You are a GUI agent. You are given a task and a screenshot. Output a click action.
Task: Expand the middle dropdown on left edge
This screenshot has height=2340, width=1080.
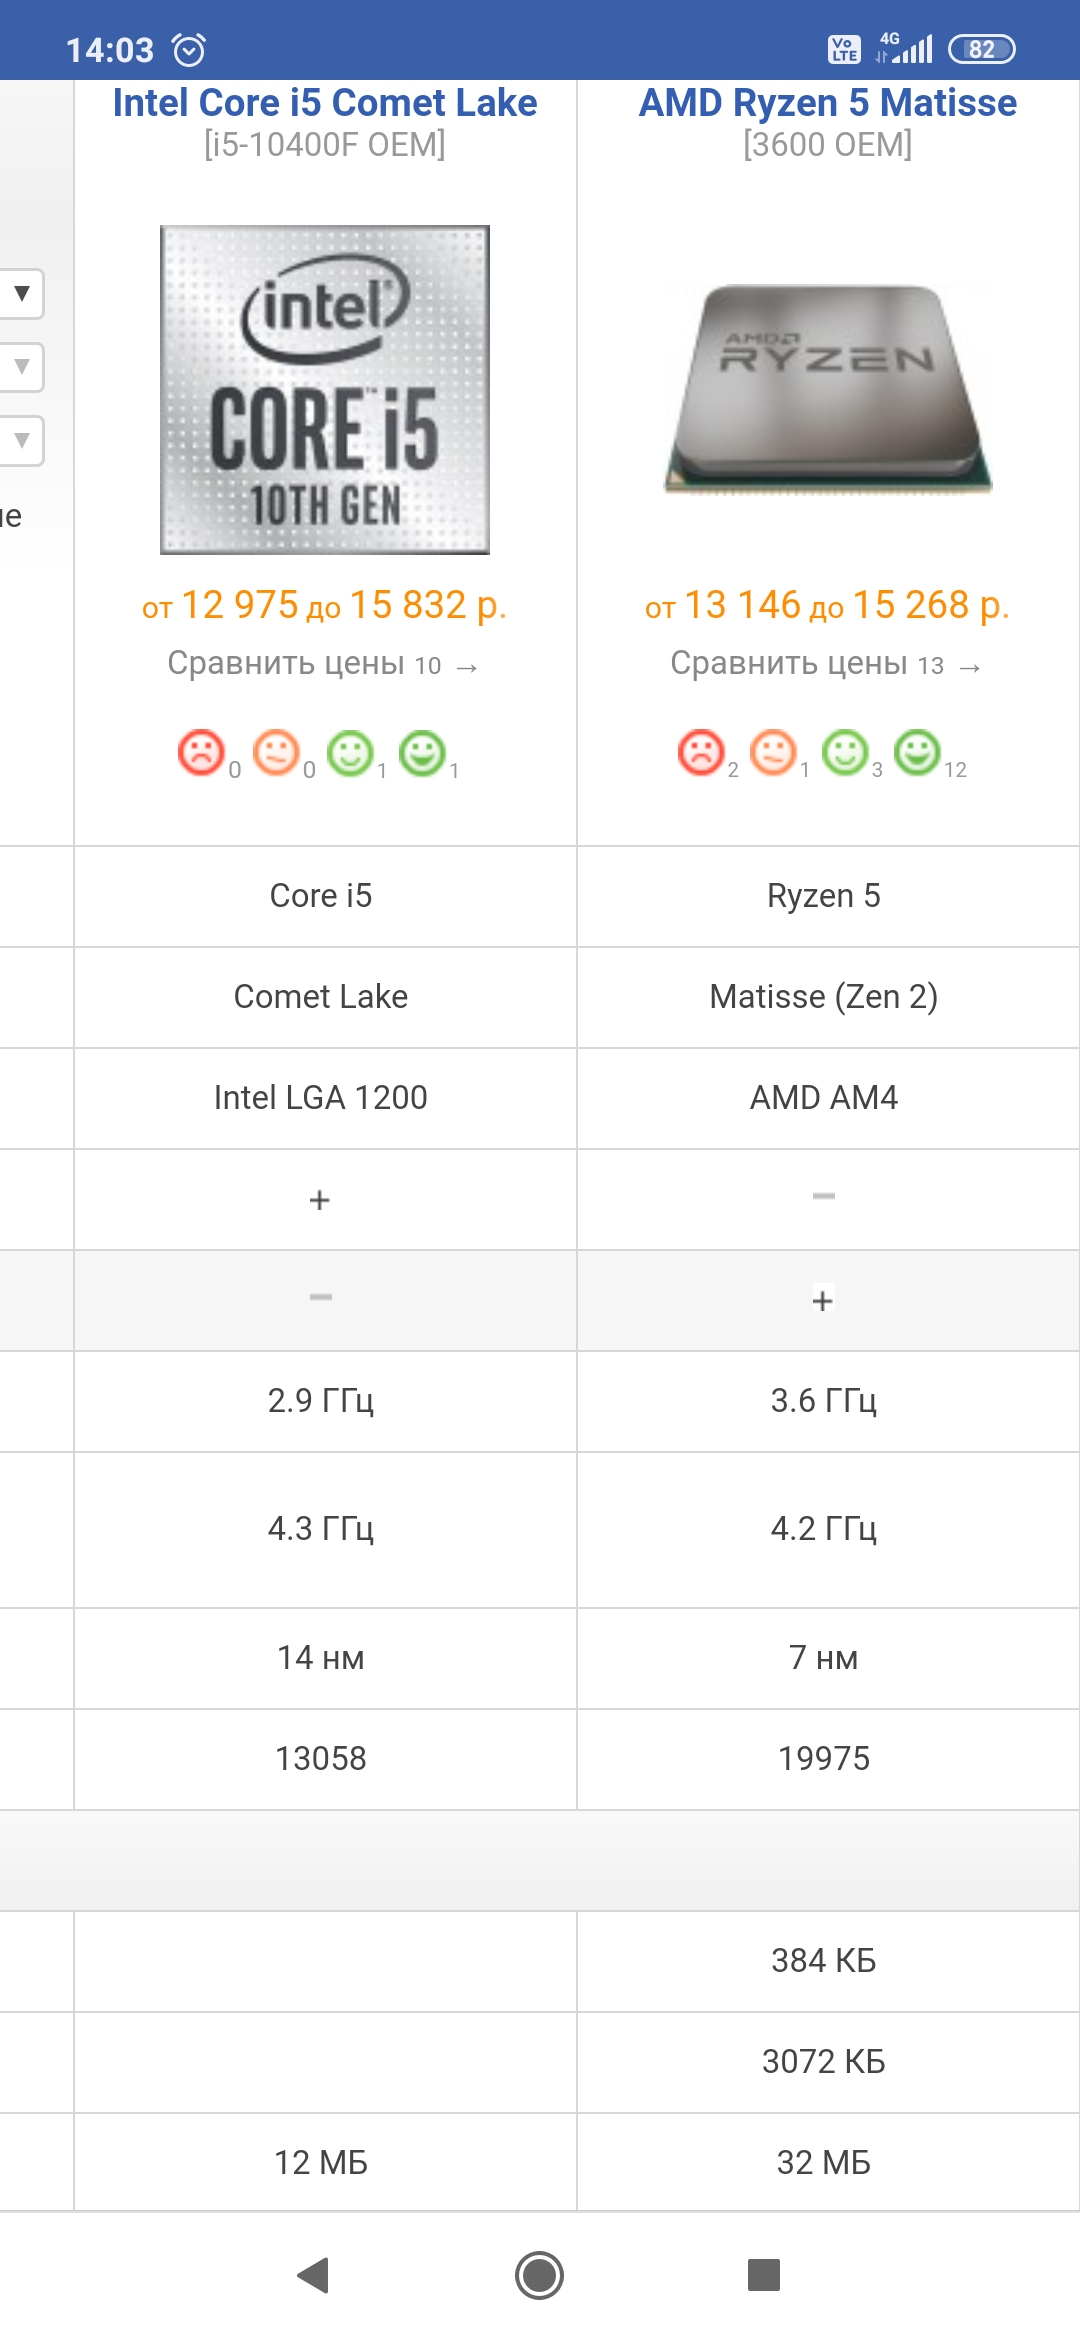(22, 367)
